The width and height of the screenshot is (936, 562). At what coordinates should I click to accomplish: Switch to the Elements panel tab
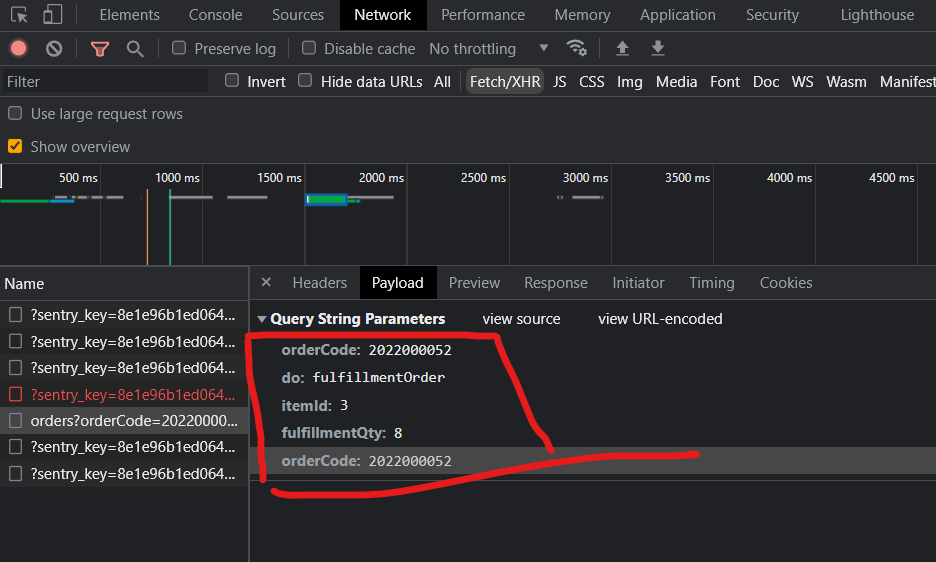(130, 15)
